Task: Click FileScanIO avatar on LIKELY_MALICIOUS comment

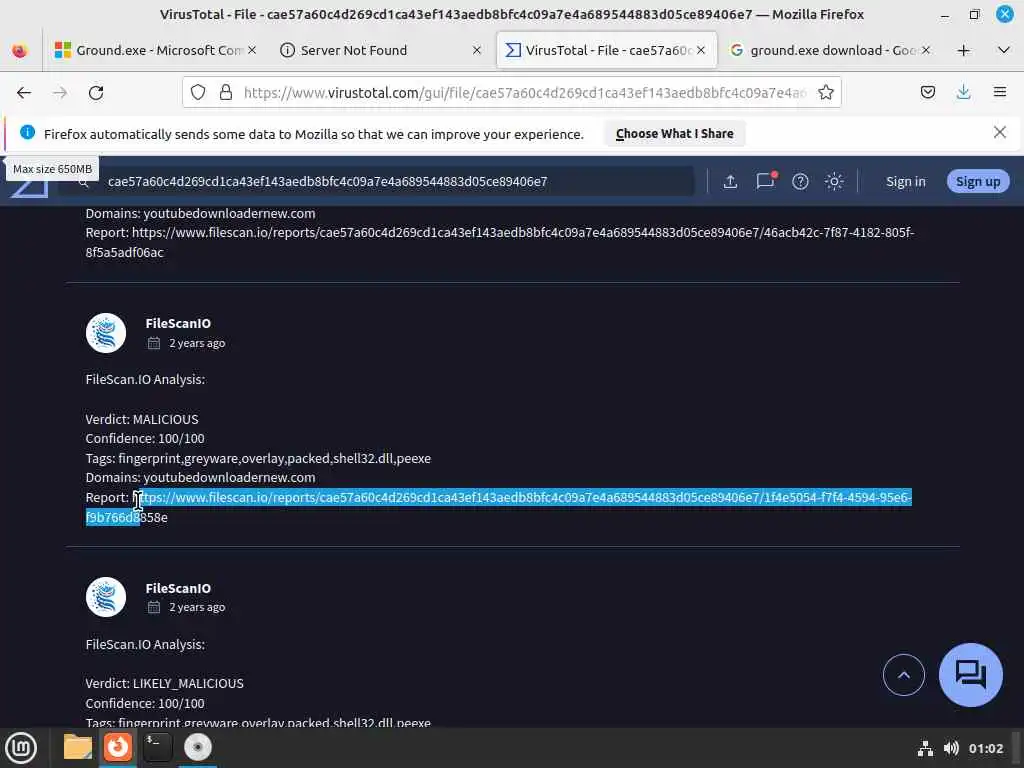Action: [106, 597]
